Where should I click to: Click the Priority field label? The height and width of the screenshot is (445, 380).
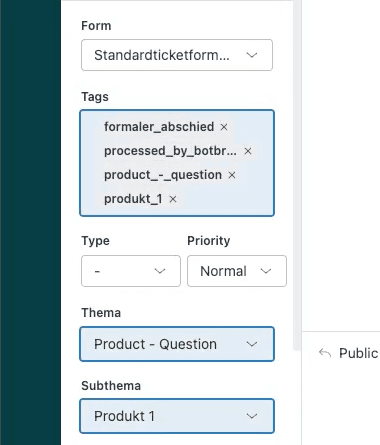(x=209, y=241)
